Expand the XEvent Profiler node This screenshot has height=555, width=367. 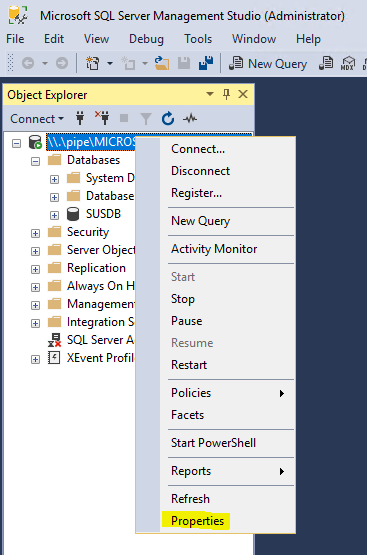click(x=35, y=359)
